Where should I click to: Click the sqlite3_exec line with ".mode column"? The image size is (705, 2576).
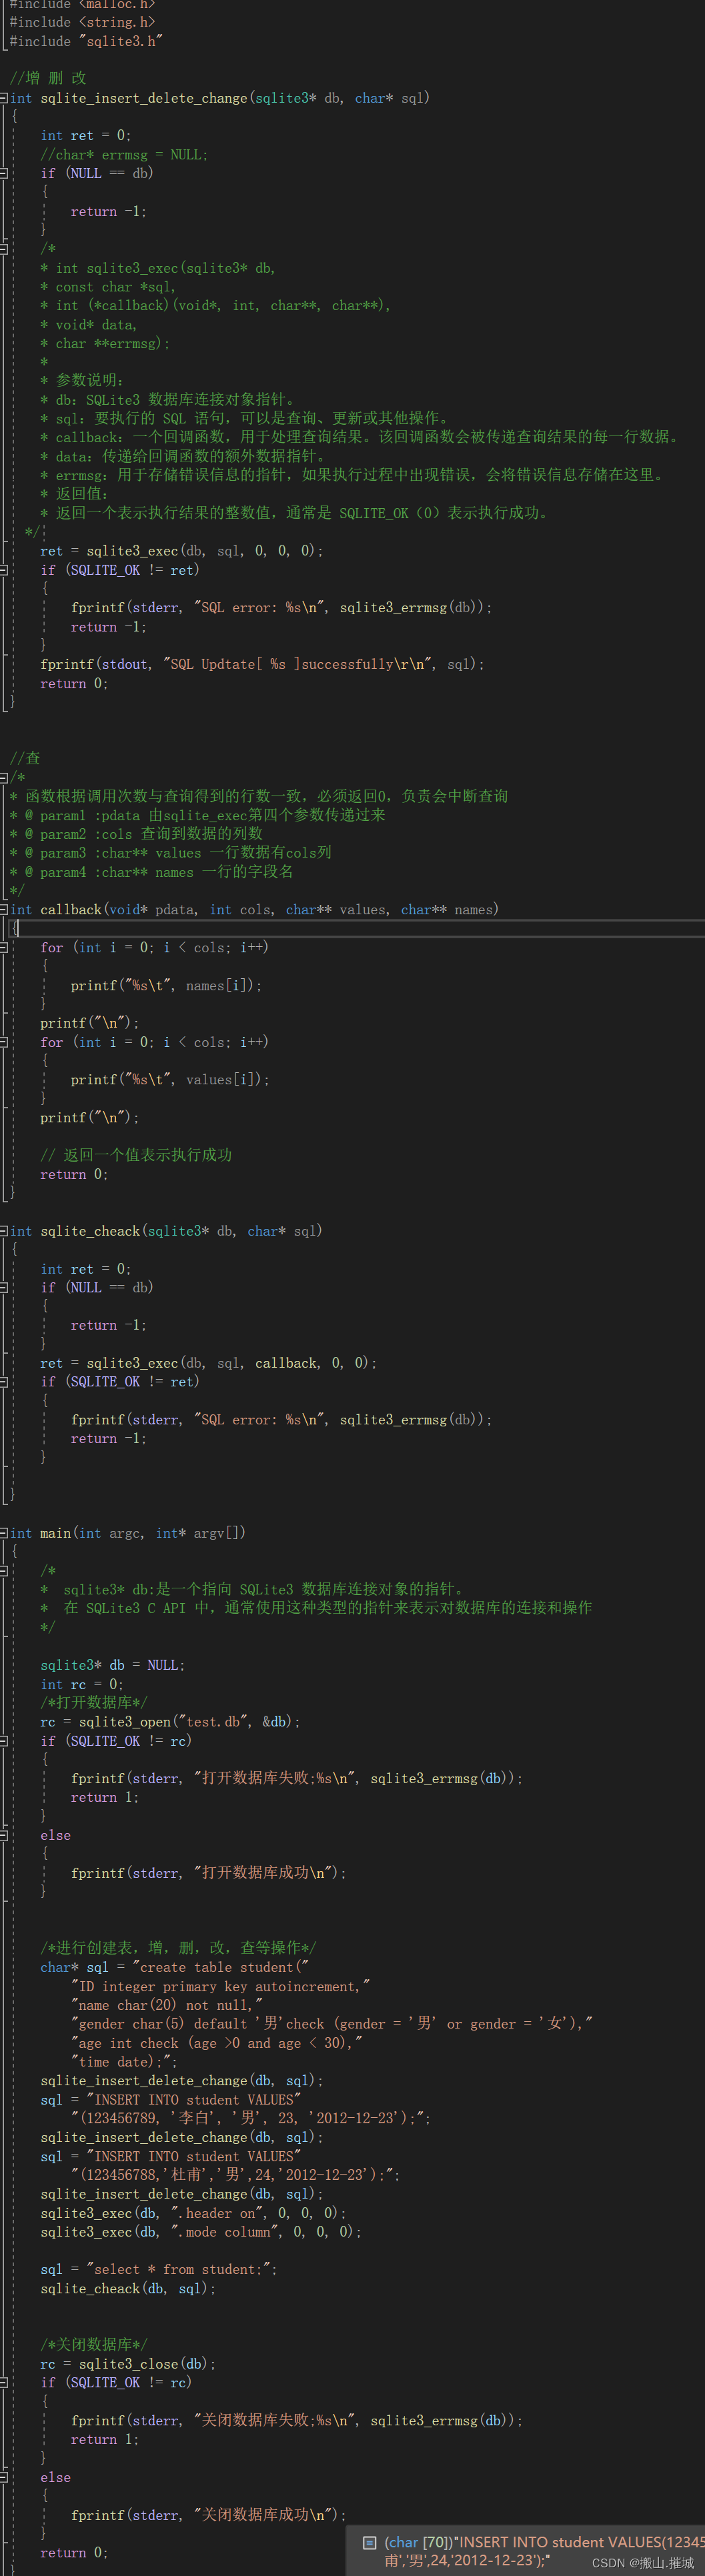tap(201, 2232)
